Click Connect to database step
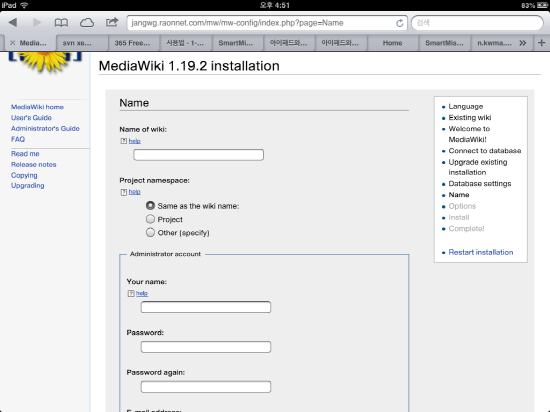This screenshot has width=550, height=412. (x=485, y=151)
